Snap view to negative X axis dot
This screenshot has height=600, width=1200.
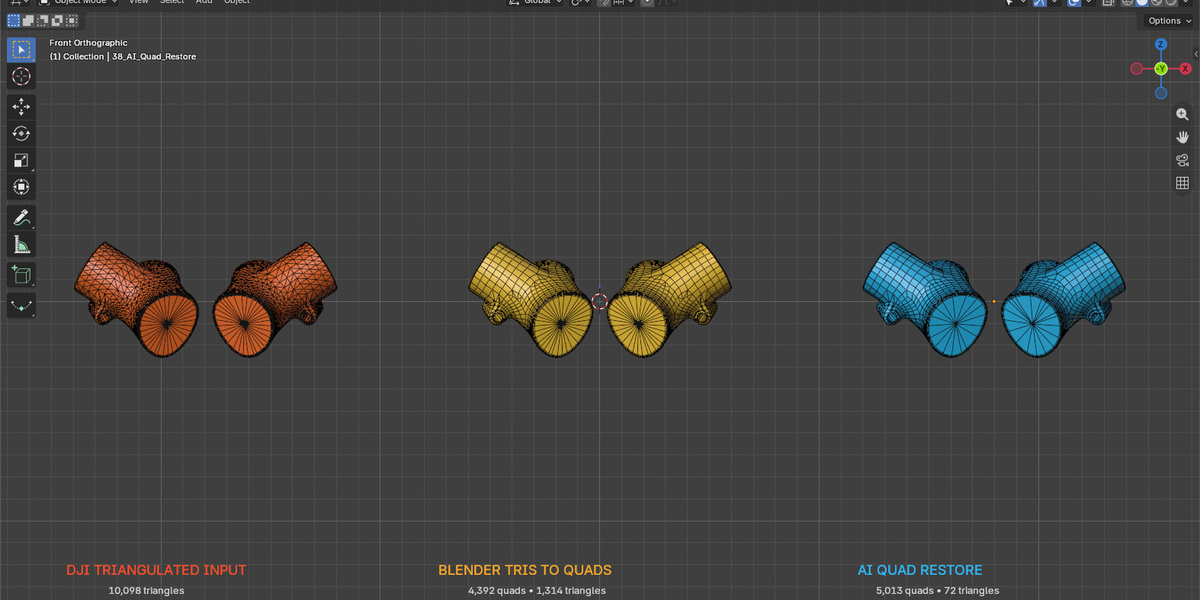1136,69
